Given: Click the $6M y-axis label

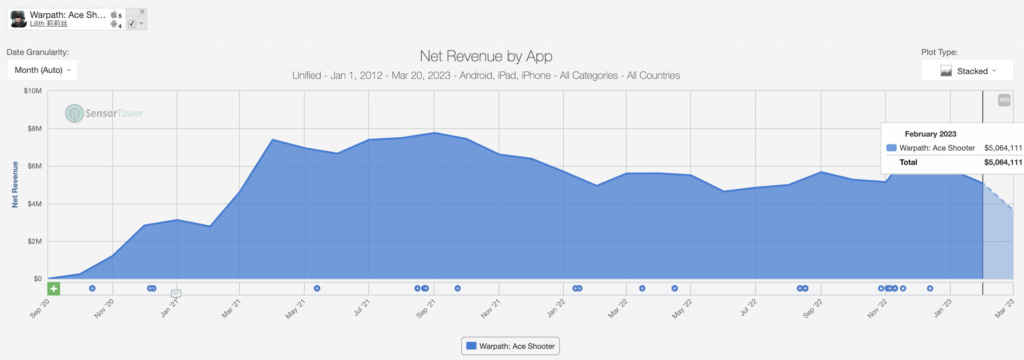Looking at the screenshot, I should pos(34,166).
